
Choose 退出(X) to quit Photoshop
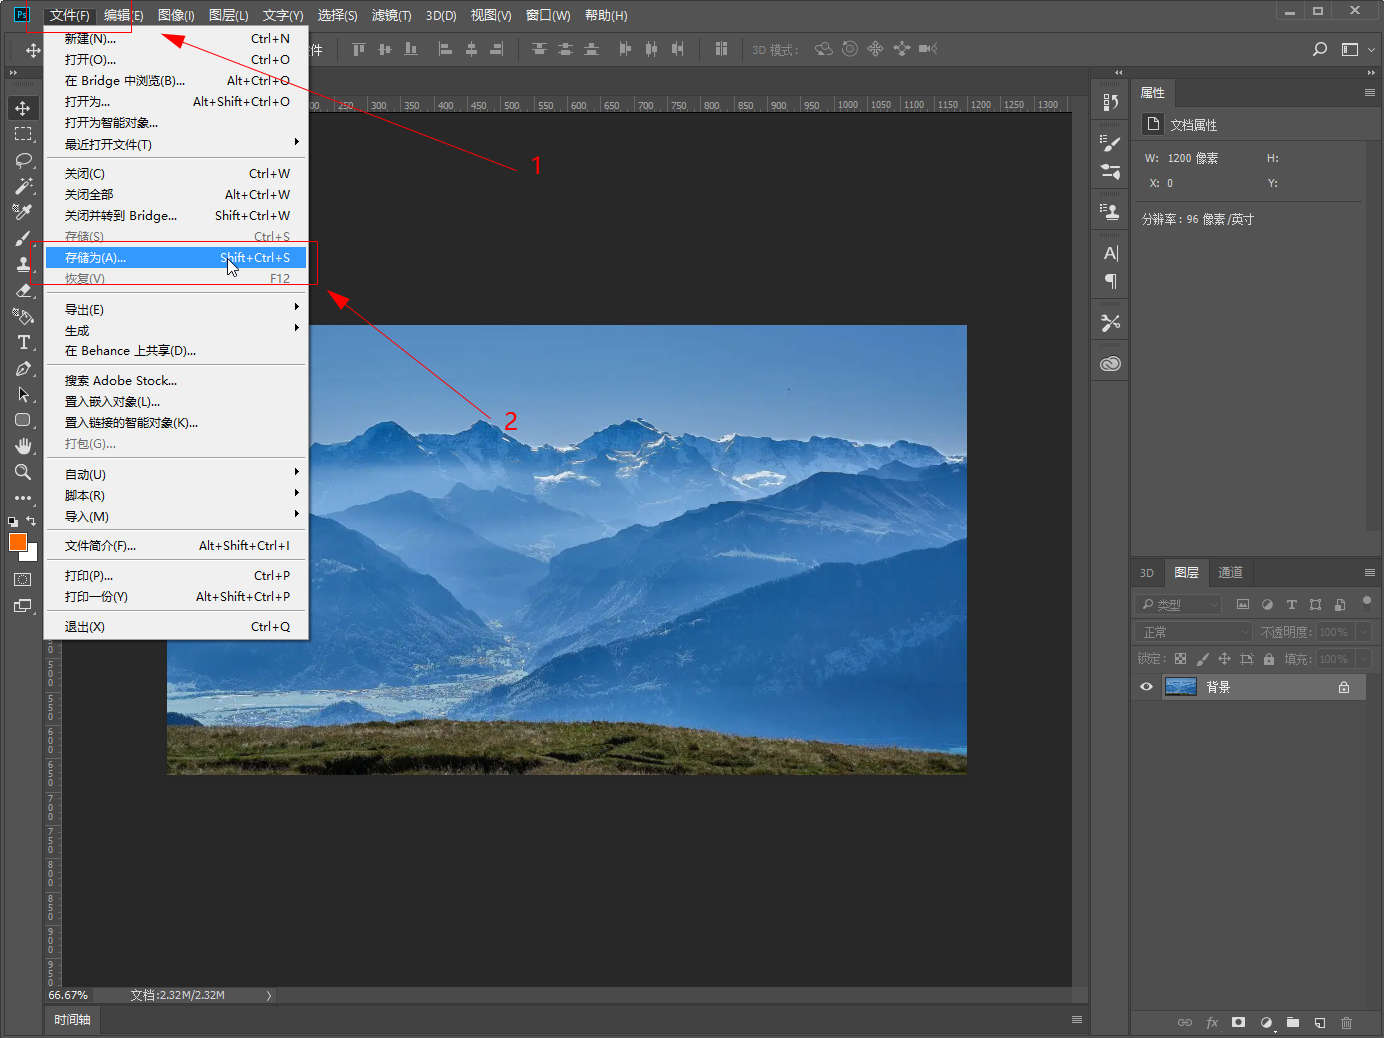[x=176, y=627]
